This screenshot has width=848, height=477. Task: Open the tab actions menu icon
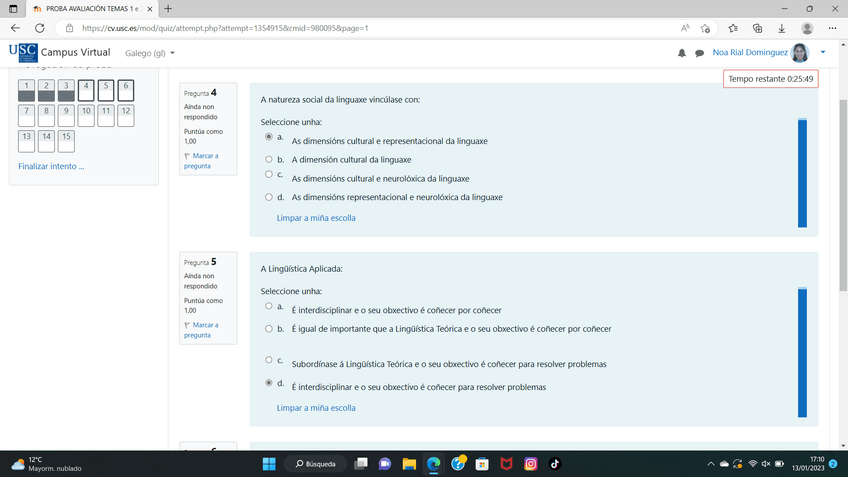13,9
